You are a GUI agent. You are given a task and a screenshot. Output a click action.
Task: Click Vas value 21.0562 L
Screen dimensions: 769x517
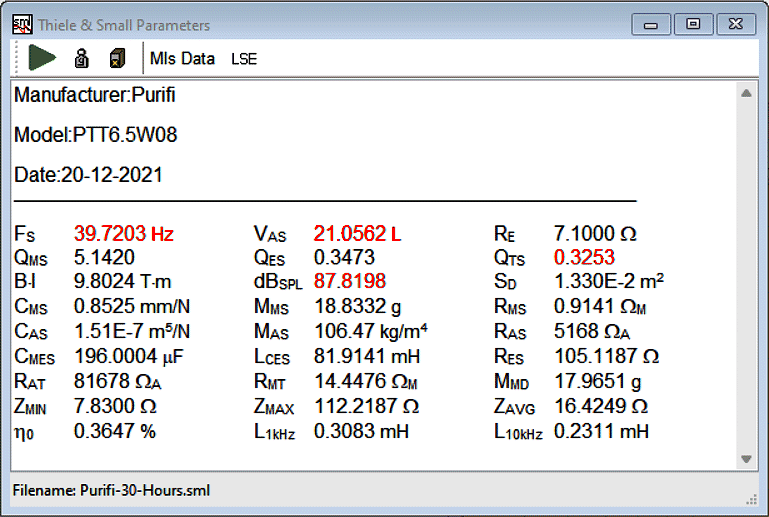[358, 233]
